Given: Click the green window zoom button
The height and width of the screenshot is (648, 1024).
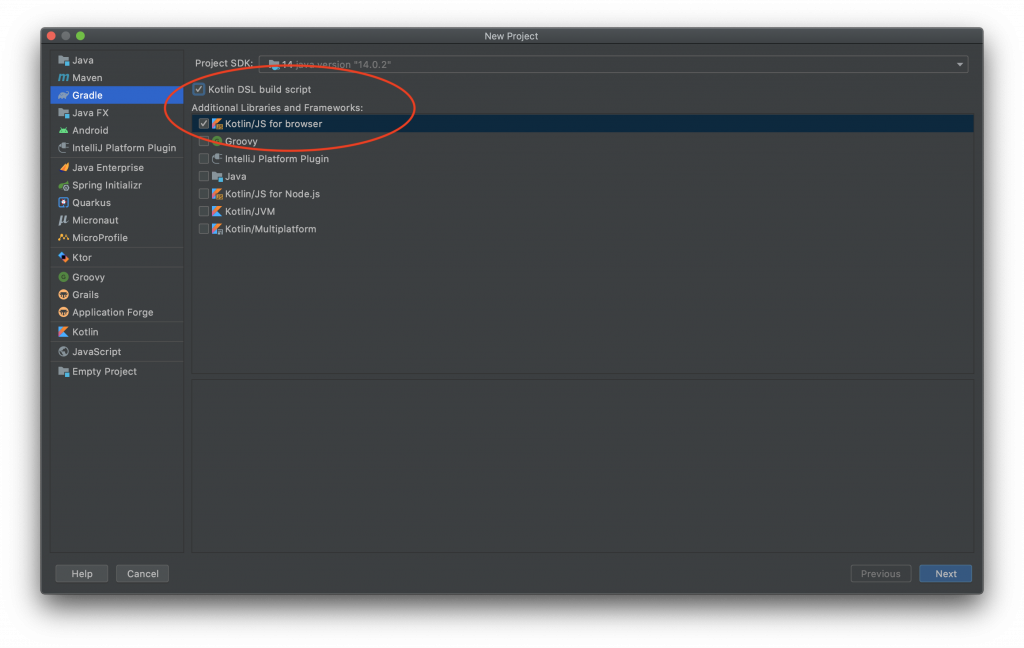Looking at the screenshot, I should click(80, 36).
